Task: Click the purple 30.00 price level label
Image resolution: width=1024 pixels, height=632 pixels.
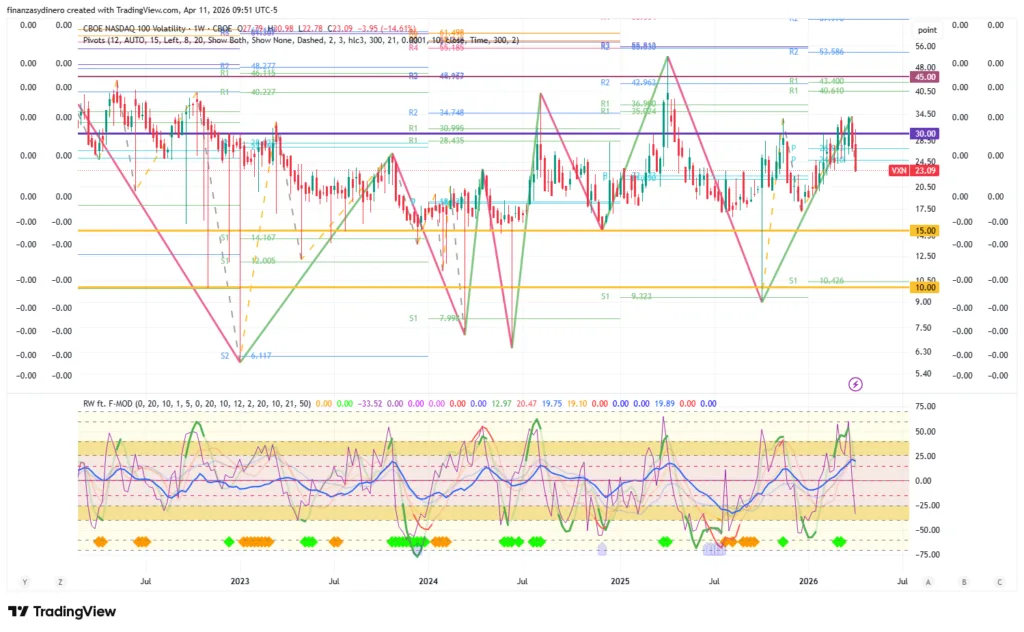Action: point(923,133)
